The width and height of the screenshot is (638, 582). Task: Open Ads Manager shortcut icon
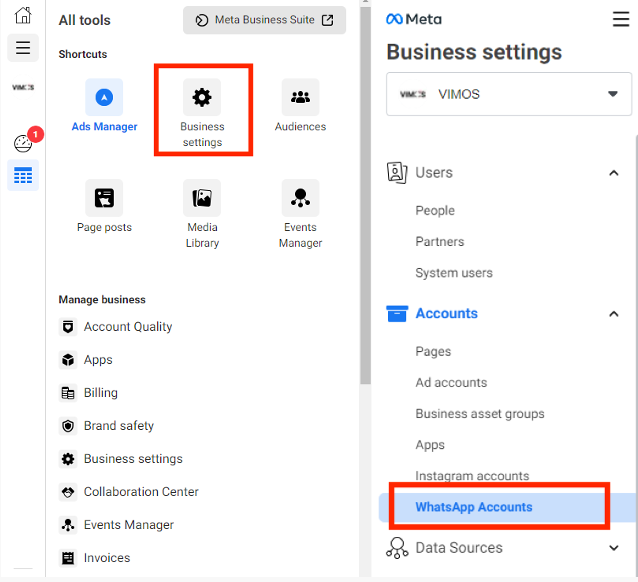click(104, 97)
